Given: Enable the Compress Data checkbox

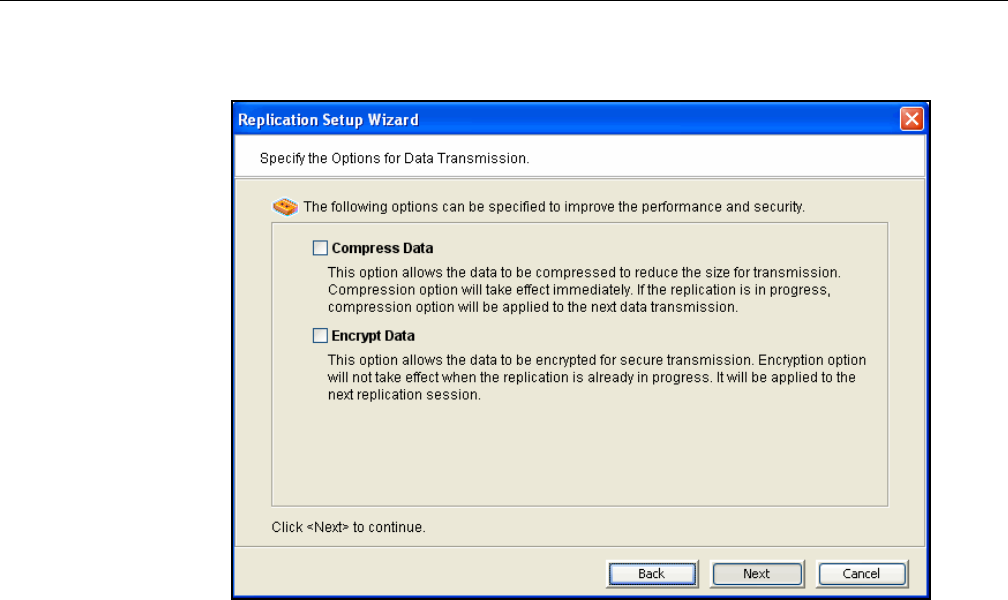Looking at the screenshot, I should click(320, 248).
